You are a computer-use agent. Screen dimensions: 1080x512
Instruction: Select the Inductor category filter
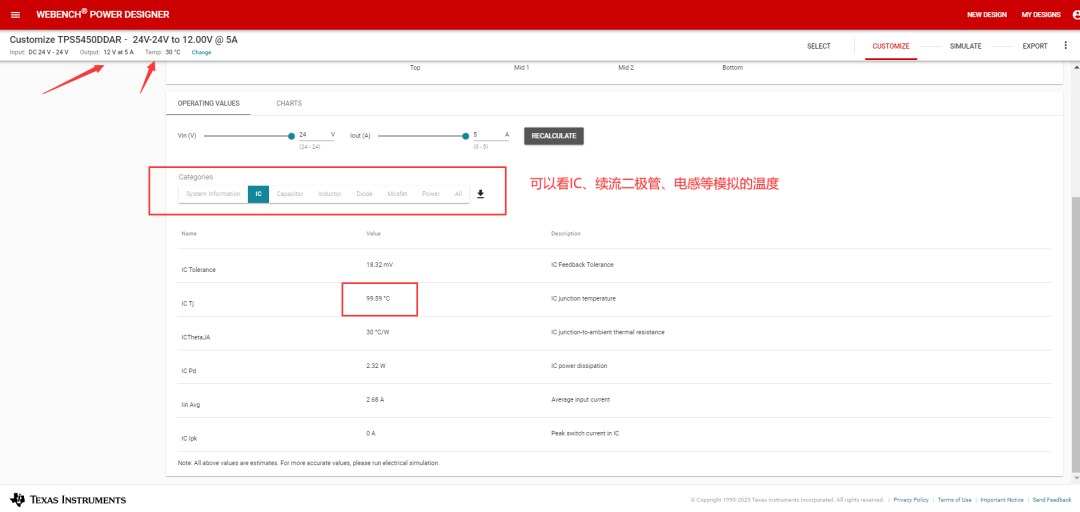(x=329, y=194)
